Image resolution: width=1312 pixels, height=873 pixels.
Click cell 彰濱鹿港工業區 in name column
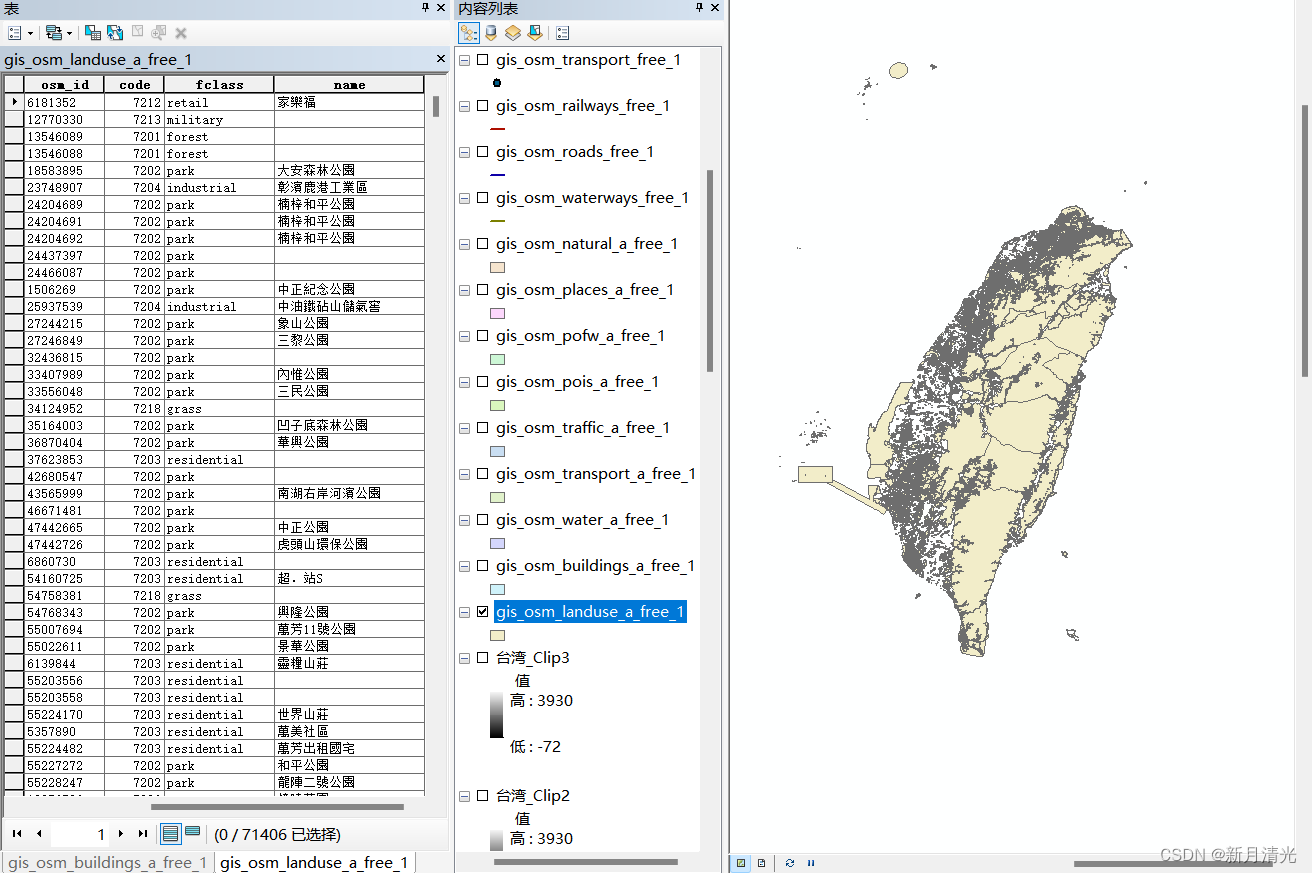point(349,187)
